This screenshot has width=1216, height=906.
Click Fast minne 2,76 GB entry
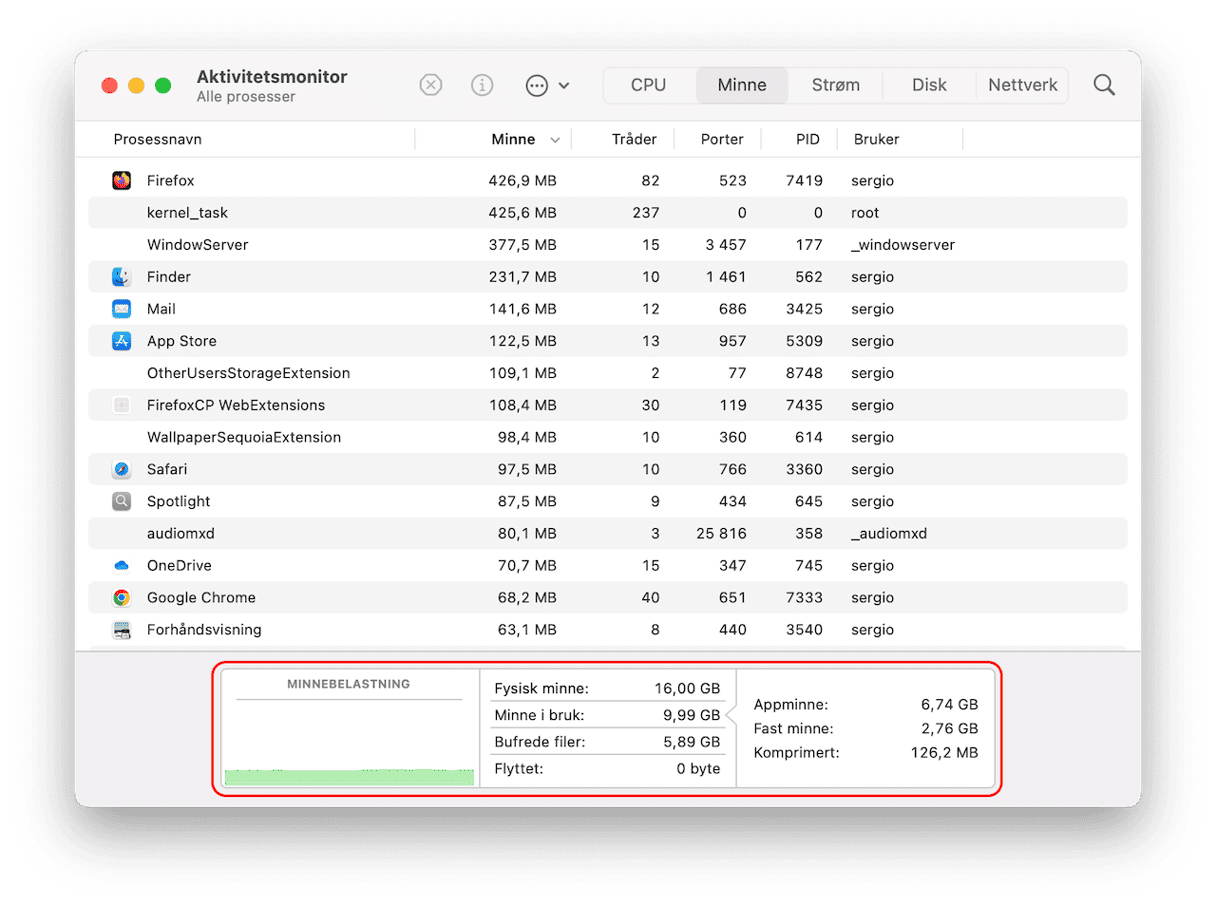point(866,728)
